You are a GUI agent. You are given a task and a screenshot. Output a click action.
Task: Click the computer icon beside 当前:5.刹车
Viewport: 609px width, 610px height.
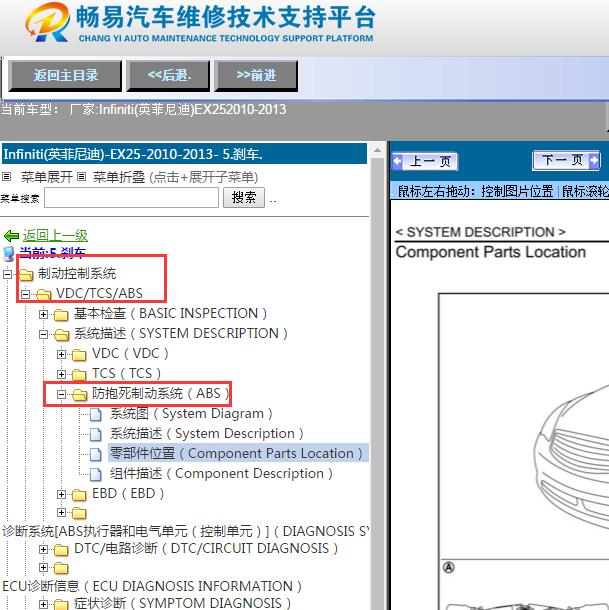[9, 254]
